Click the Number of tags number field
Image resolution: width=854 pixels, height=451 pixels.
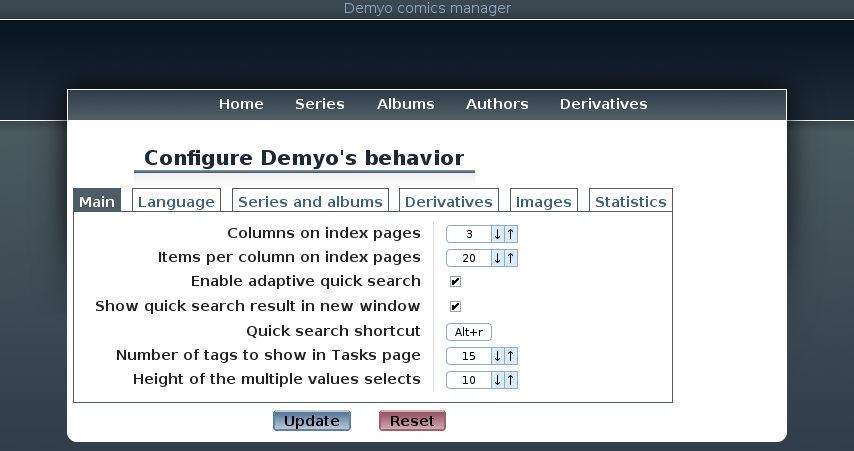coord(469,356)
